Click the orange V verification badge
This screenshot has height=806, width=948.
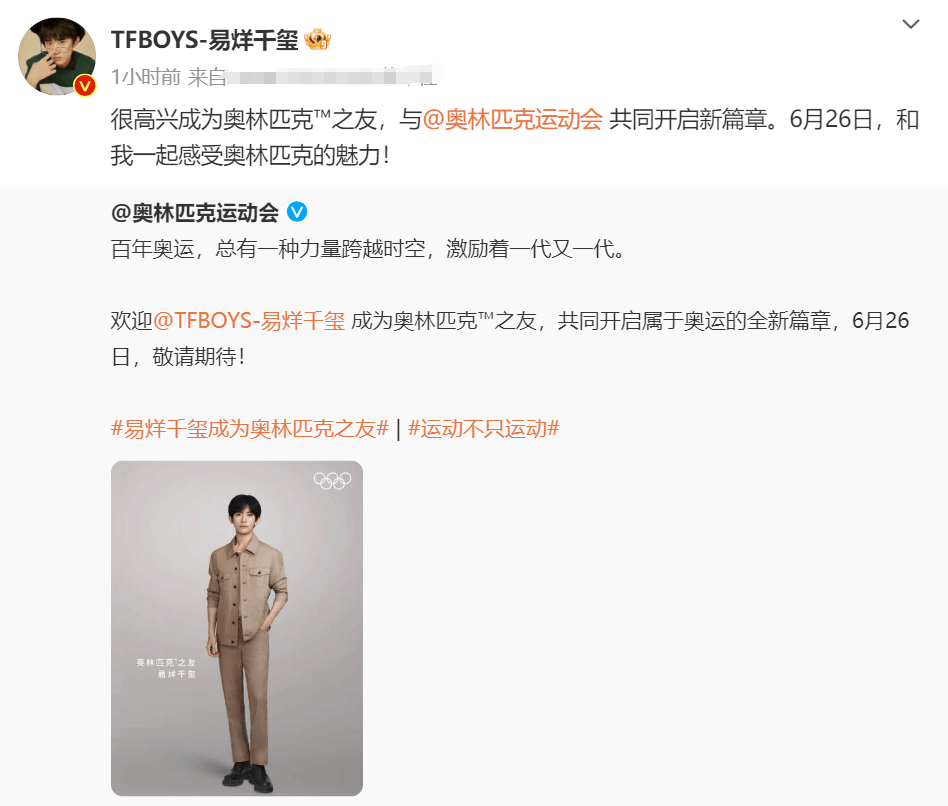(85, 86)
